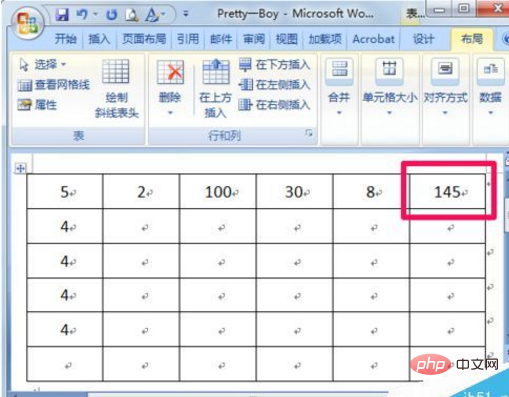Open print preview from quick access toolbar

click(x=132, y=15)
